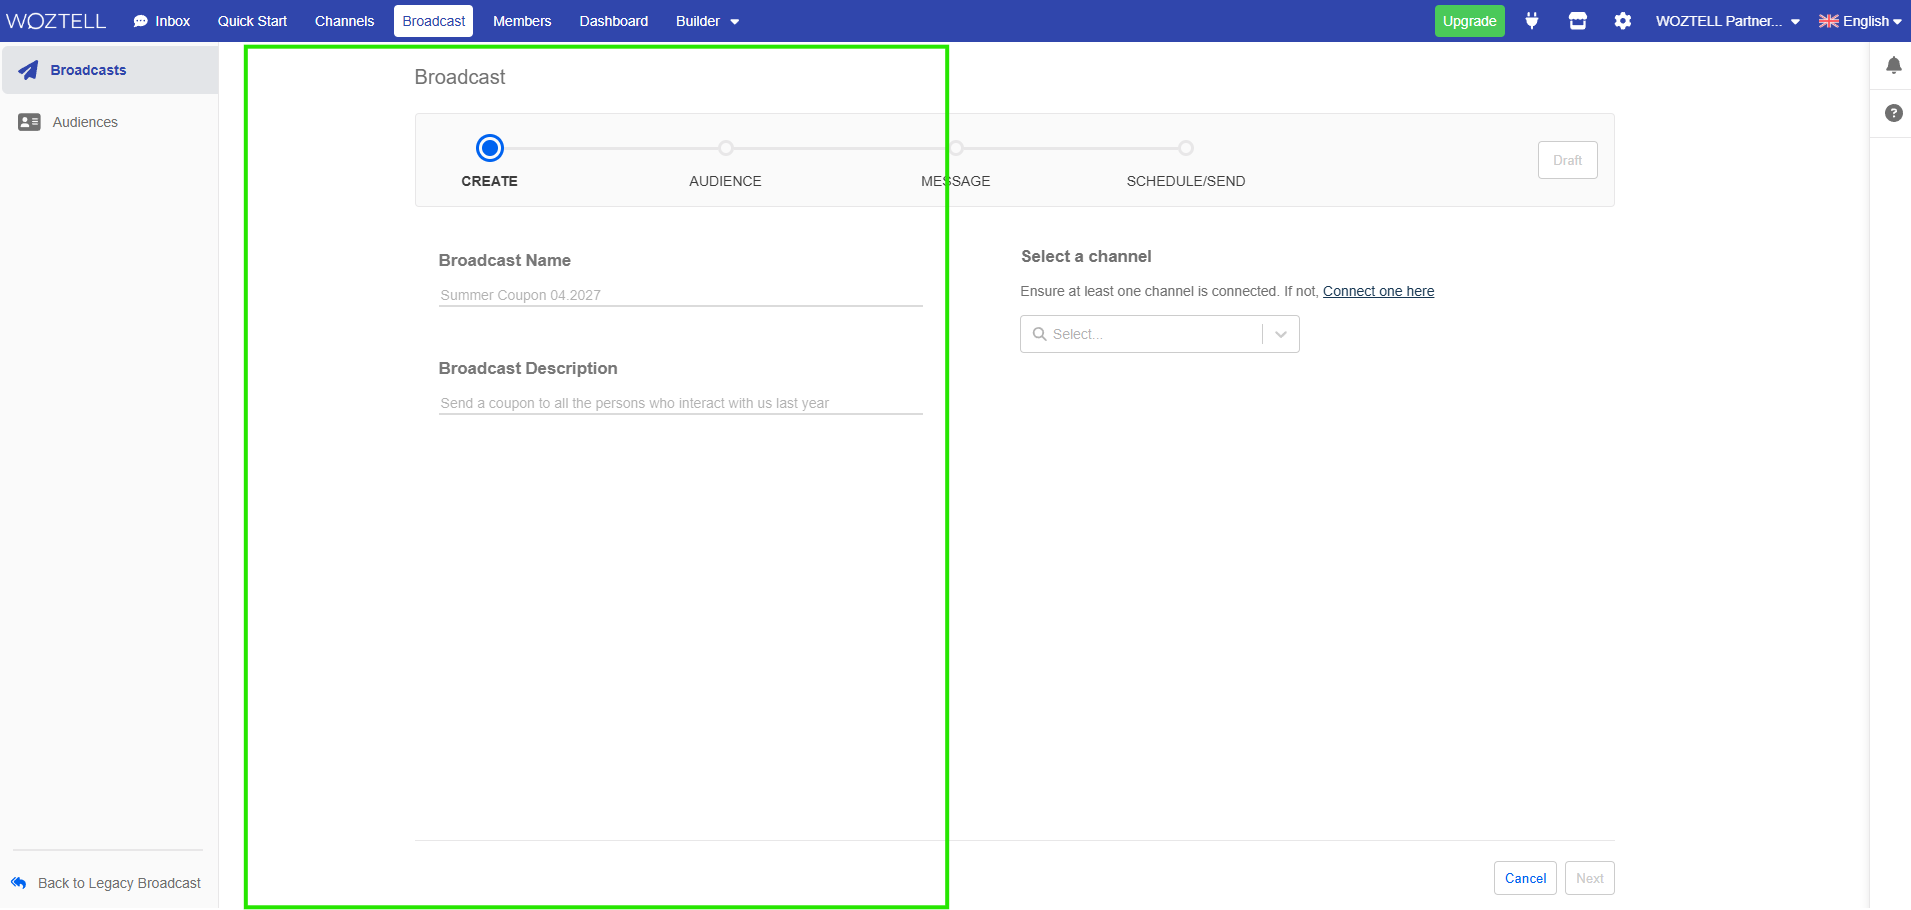Follow the Connect one here link
The height and width of the screenshot is (910, 1911).
point(1378,291)
